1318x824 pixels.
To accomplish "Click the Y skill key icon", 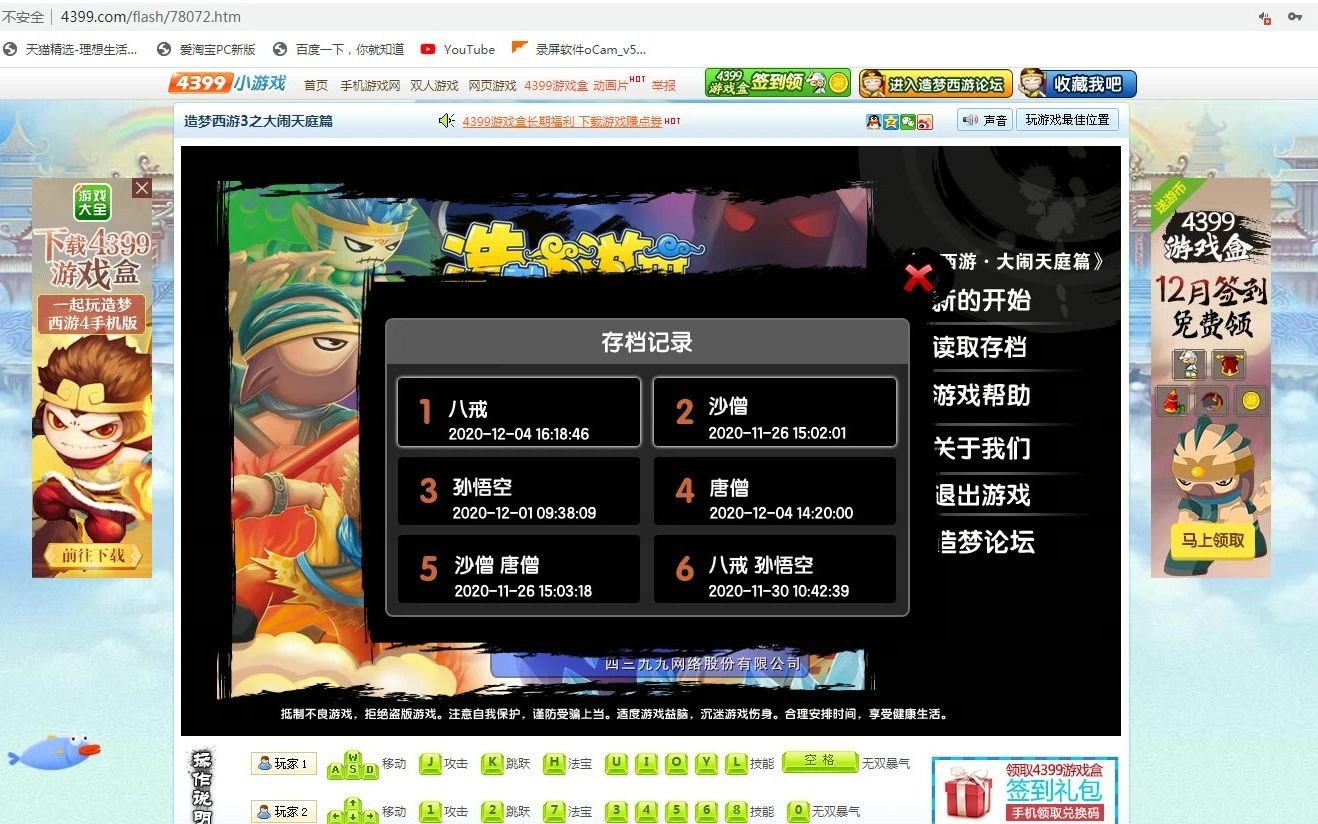I will pyautogui.click(x=707, y=763).
